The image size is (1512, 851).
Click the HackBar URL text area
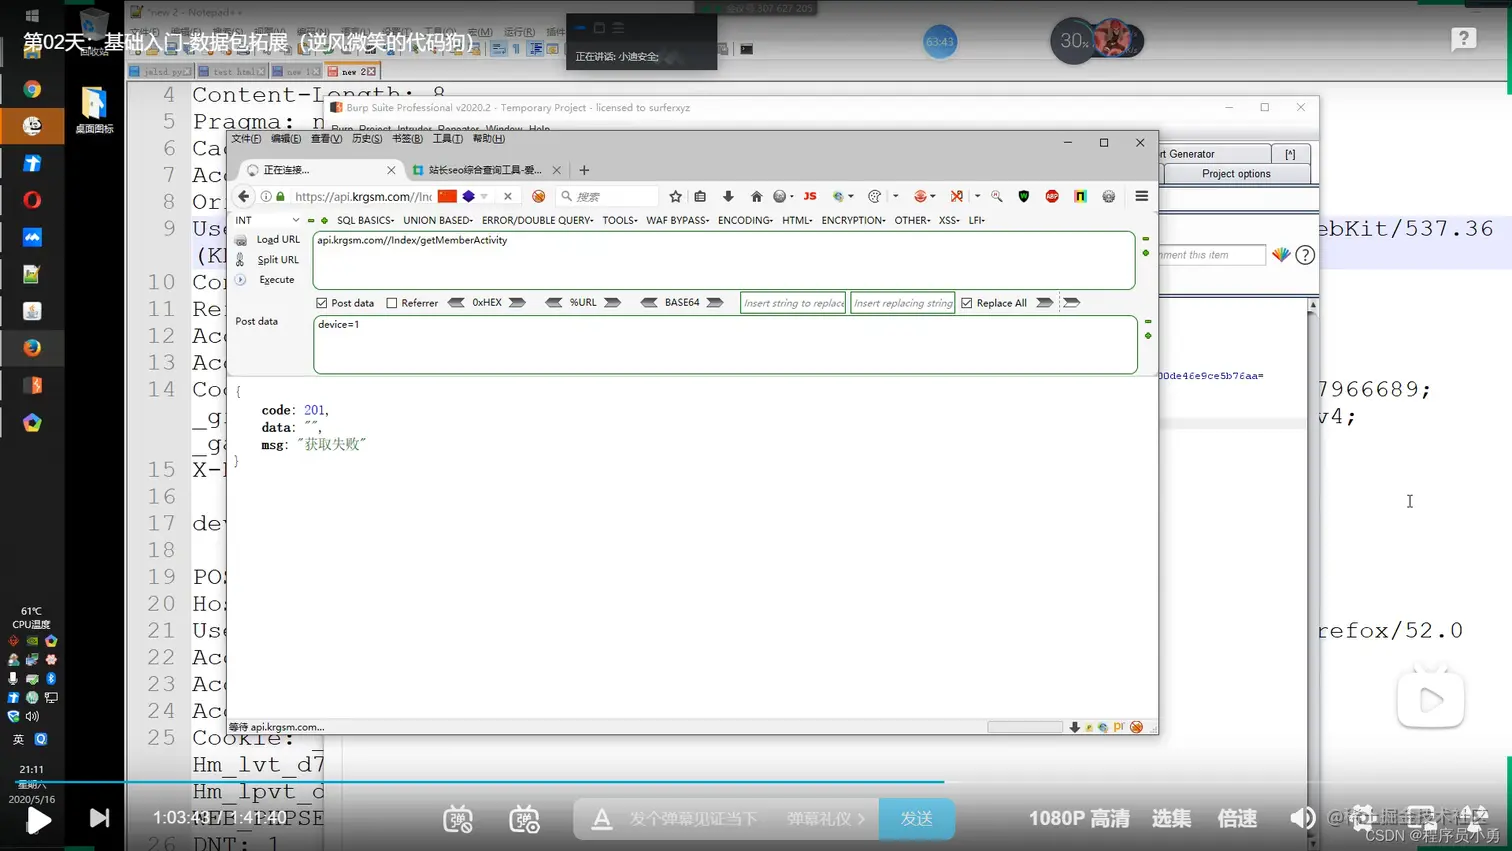click(x=724, y=260)
